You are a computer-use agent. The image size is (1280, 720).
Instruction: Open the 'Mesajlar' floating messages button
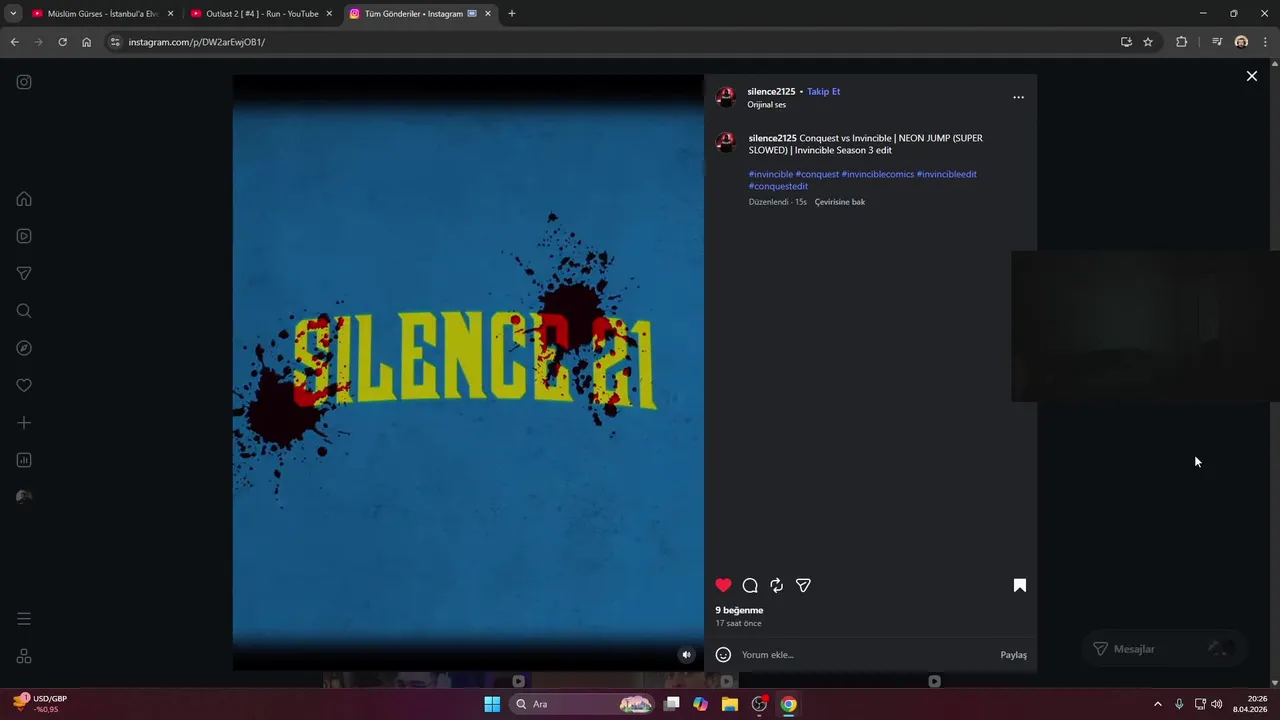(1164, 649)
